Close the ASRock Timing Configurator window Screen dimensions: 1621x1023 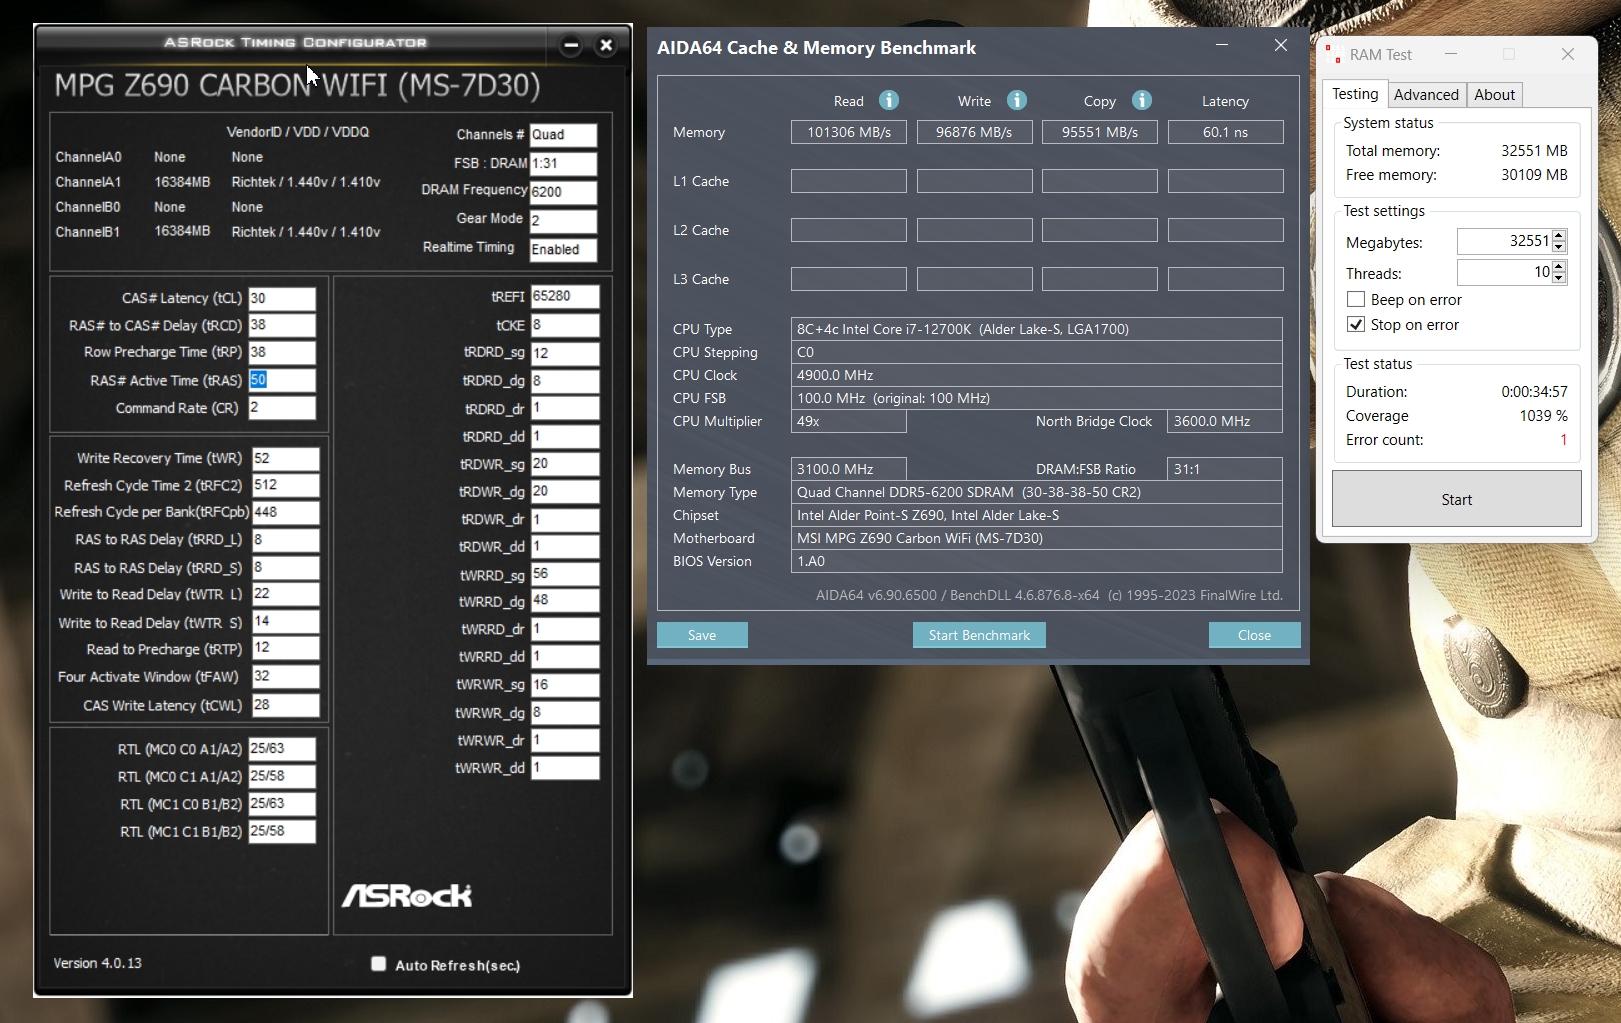[x=605, y=44]
